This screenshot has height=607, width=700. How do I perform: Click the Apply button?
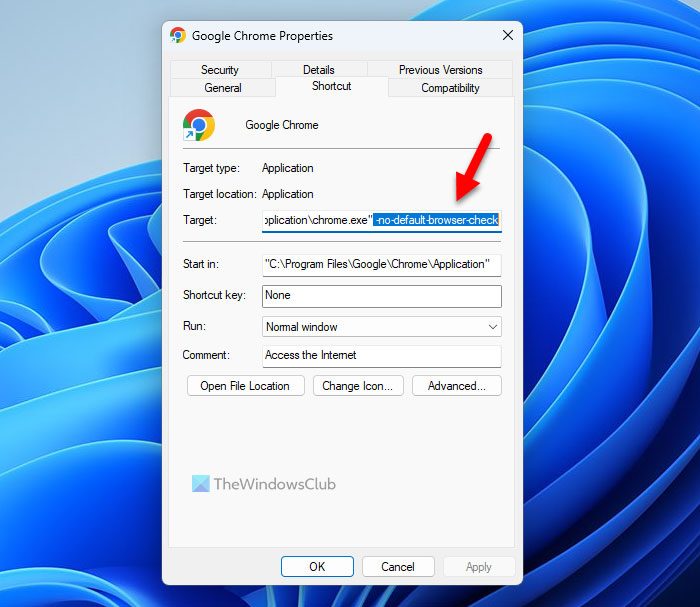pos(479,566)
